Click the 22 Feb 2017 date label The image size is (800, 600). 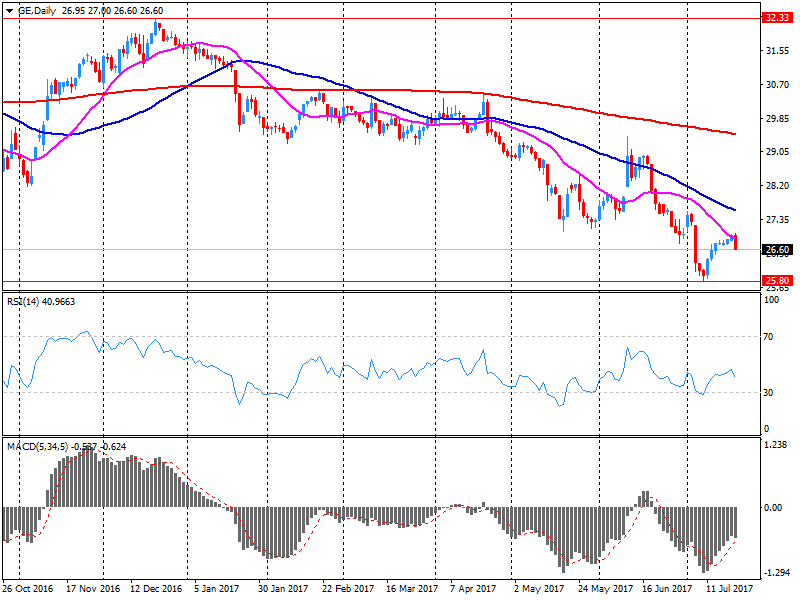point(347,589)
